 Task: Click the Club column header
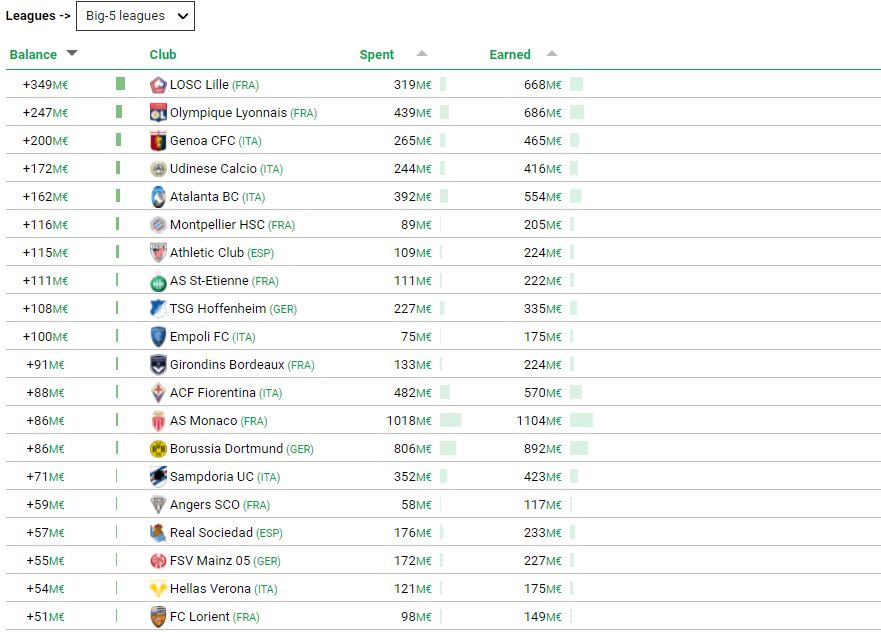tap(163, 55)
